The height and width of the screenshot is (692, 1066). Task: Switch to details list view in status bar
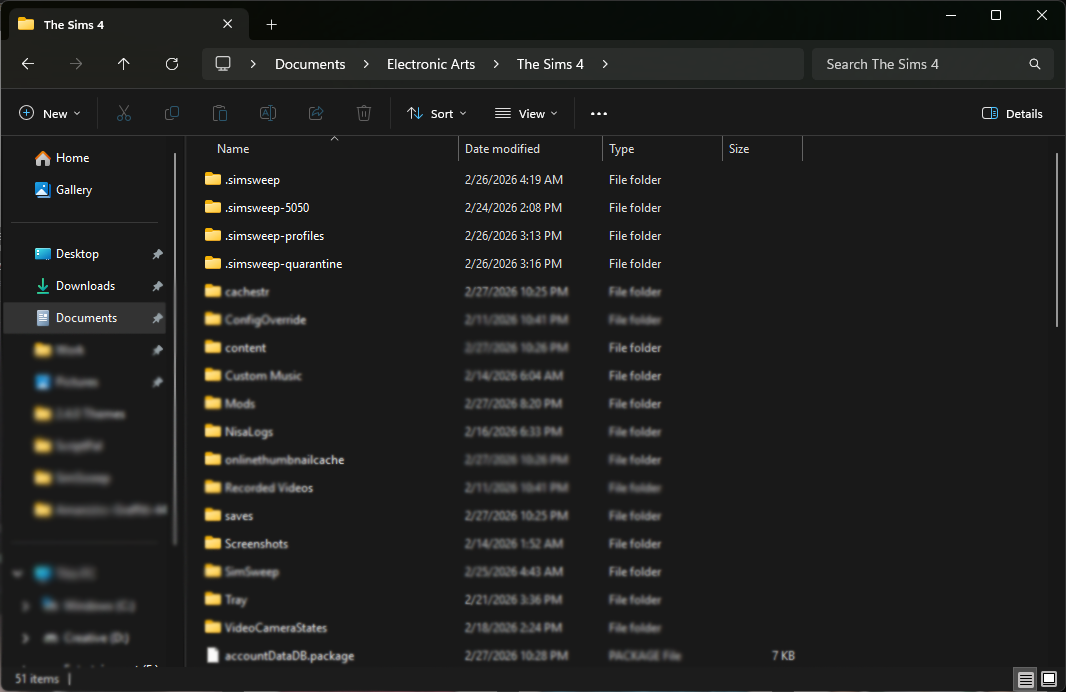pyautogui.click(x=1026, y=679)
